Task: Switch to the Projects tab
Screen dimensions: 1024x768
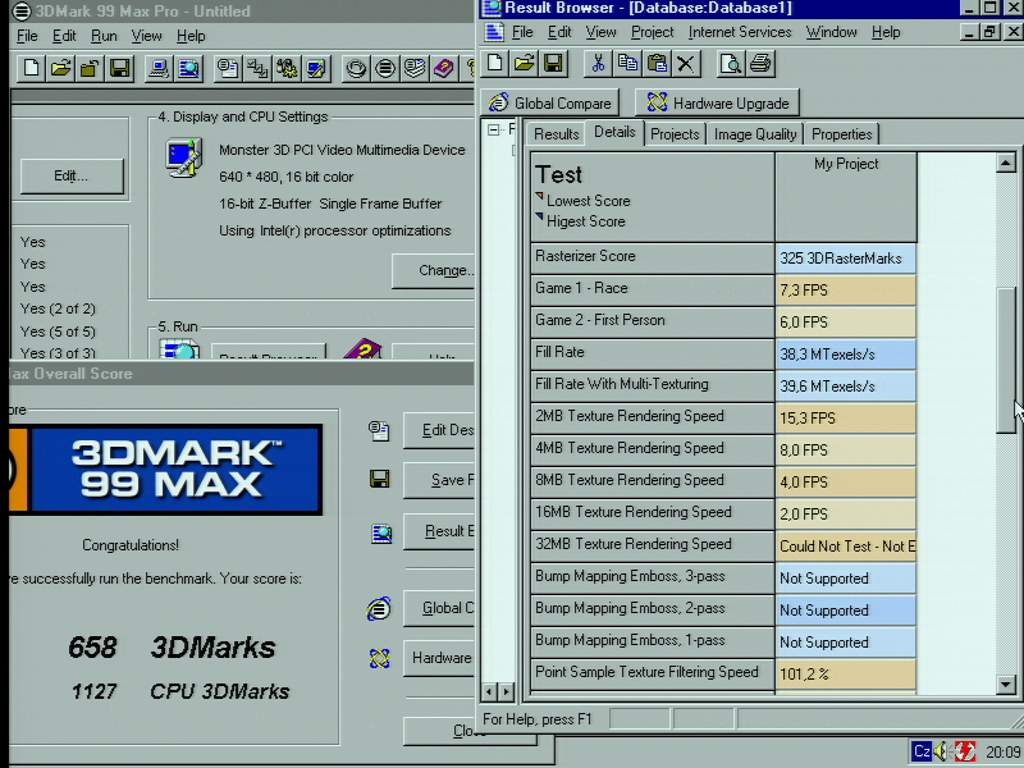Action: click(x=675, y=134)
